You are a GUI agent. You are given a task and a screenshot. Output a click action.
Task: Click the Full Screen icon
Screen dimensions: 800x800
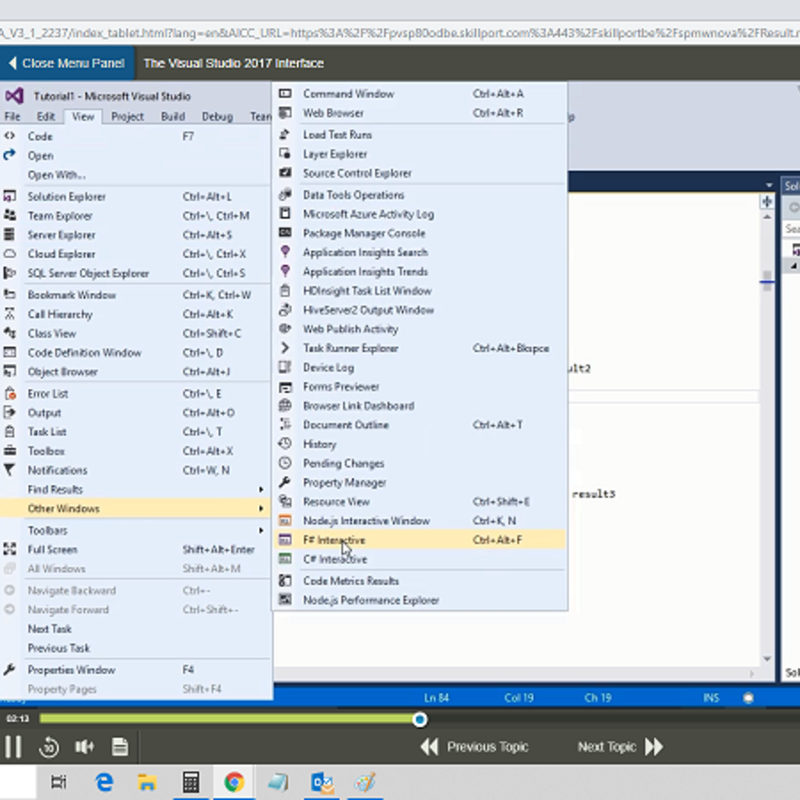[10, 549]
